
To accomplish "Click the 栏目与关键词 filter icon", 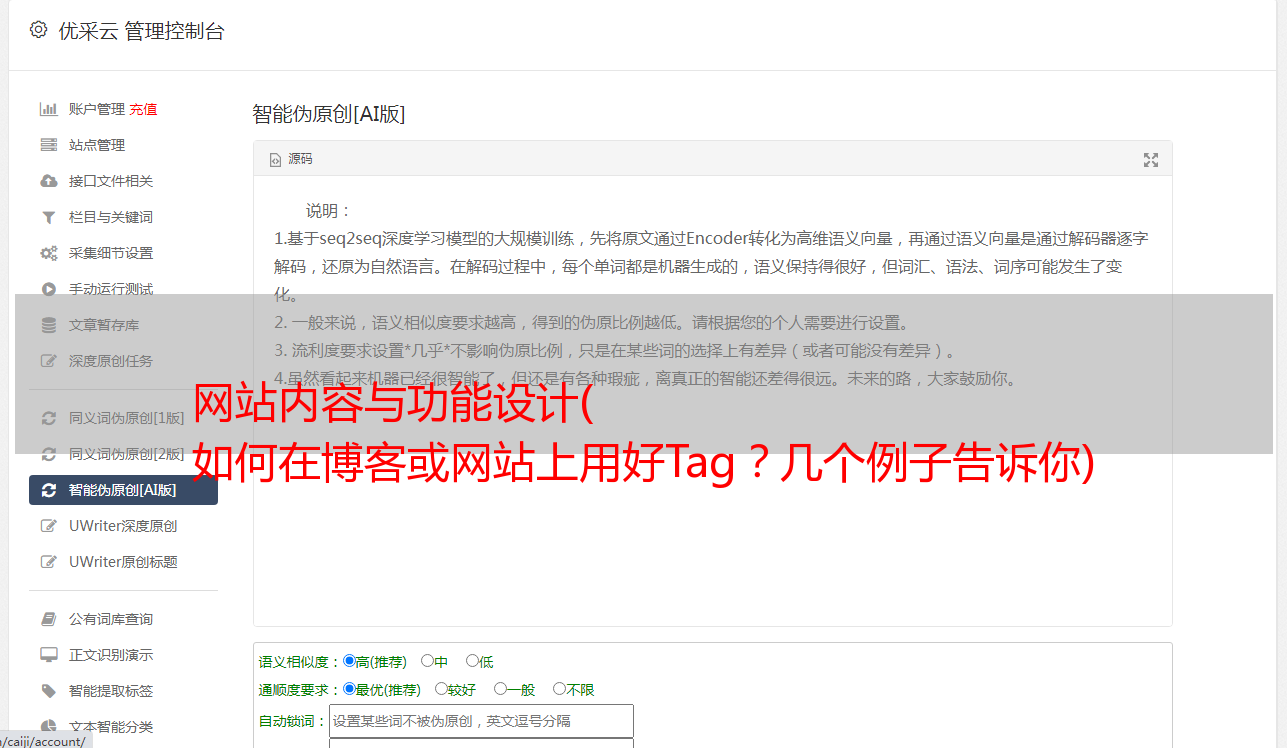I will pyautogui.click(x=48, y=217).
